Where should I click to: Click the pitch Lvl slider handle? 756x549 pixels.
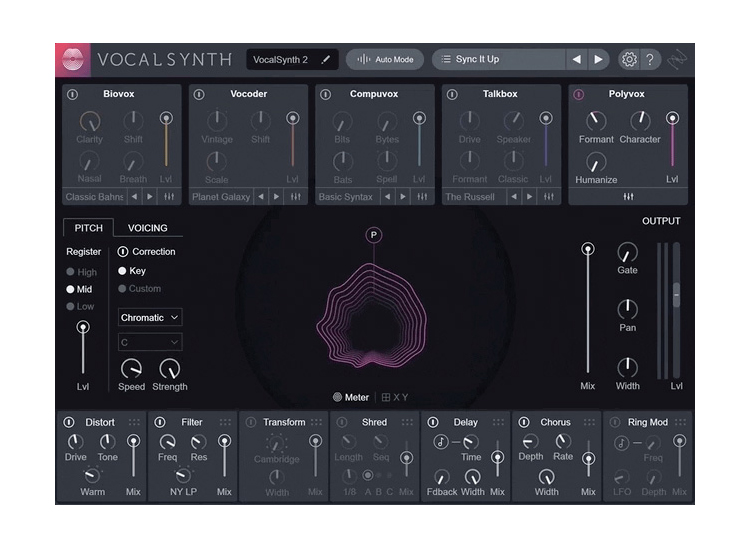coord(83,328)
